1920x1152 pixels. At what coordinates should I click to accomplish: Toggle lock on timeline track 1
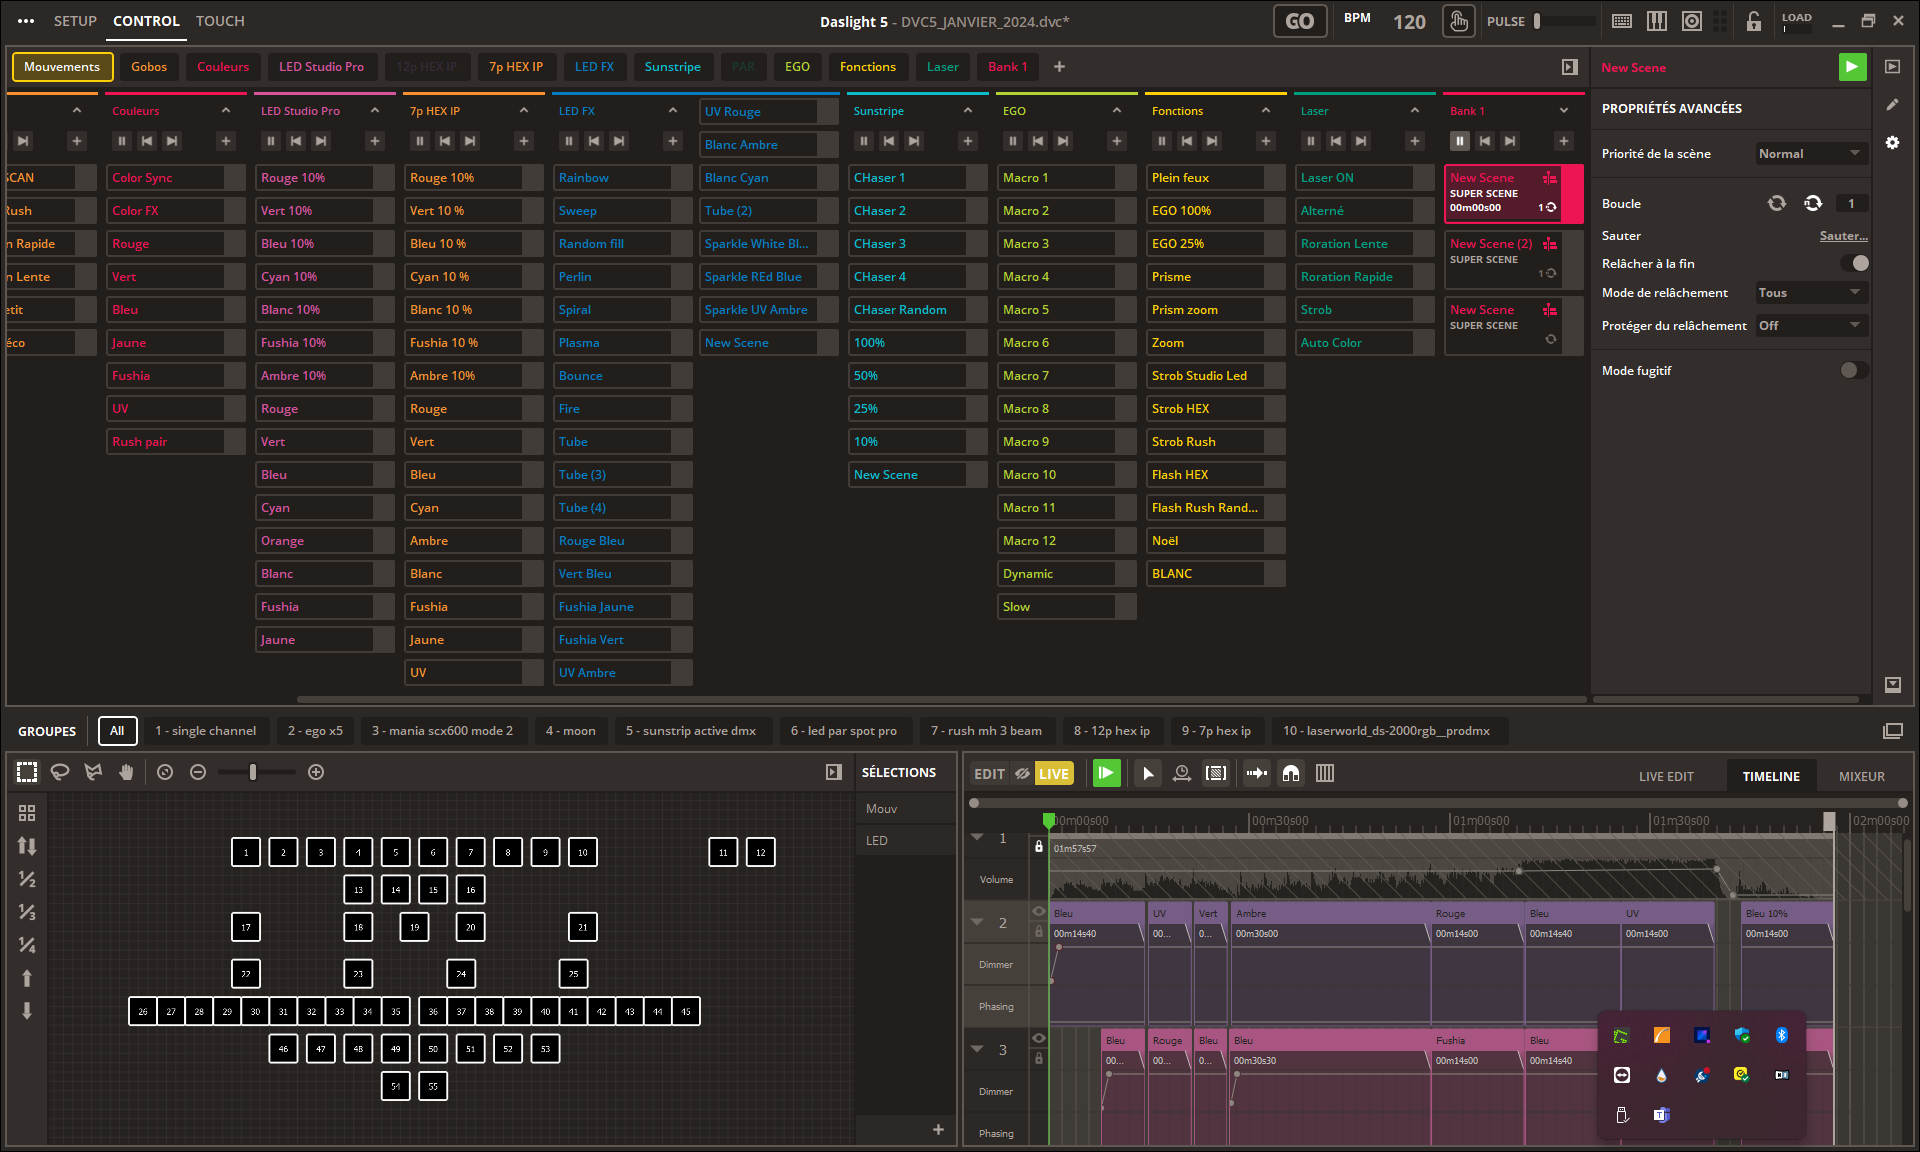pos(1039,846)
